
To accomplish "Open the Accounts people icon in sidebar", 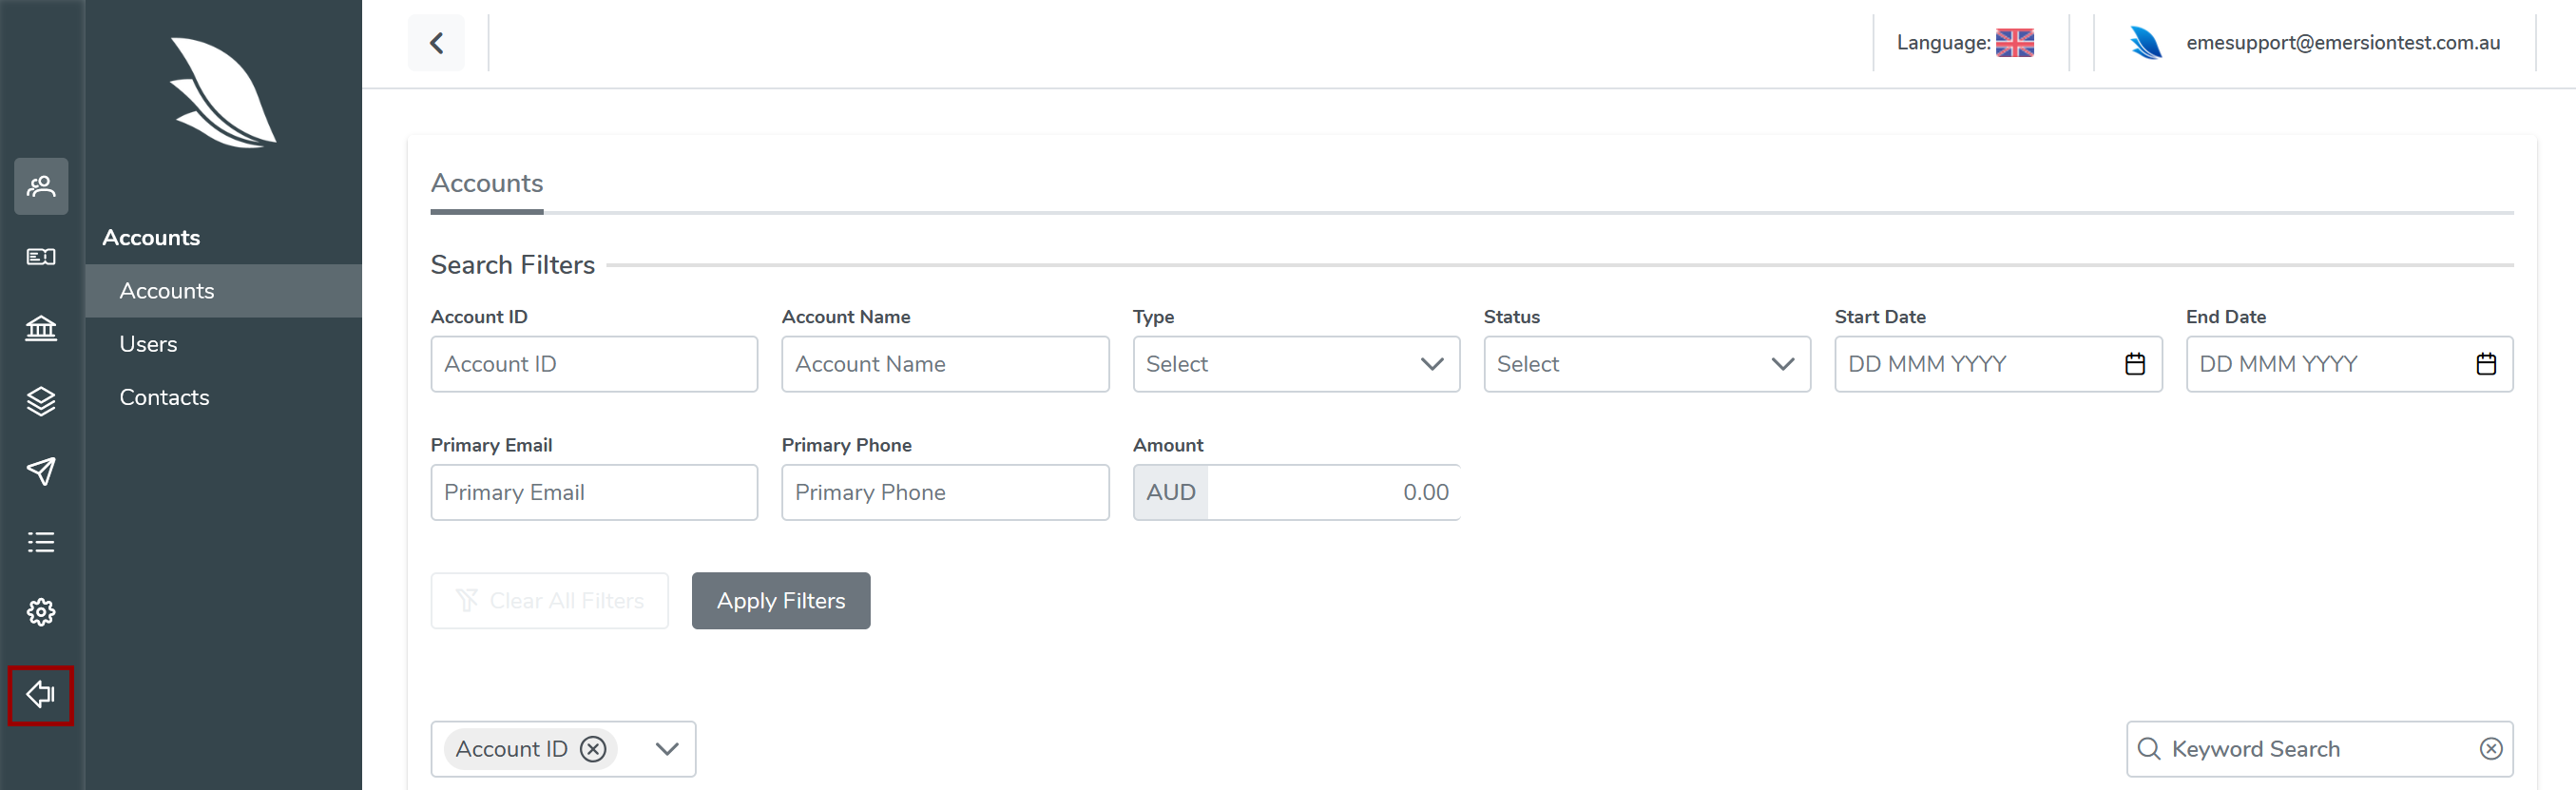I will click(x=41, y=186).
